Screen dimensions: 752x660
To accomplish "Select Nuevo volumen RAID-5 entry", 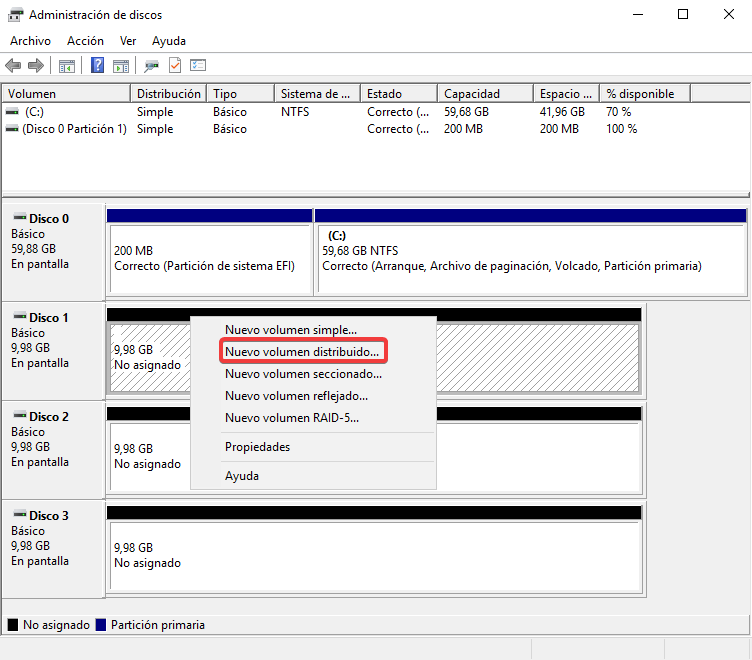I will point(291,418).
